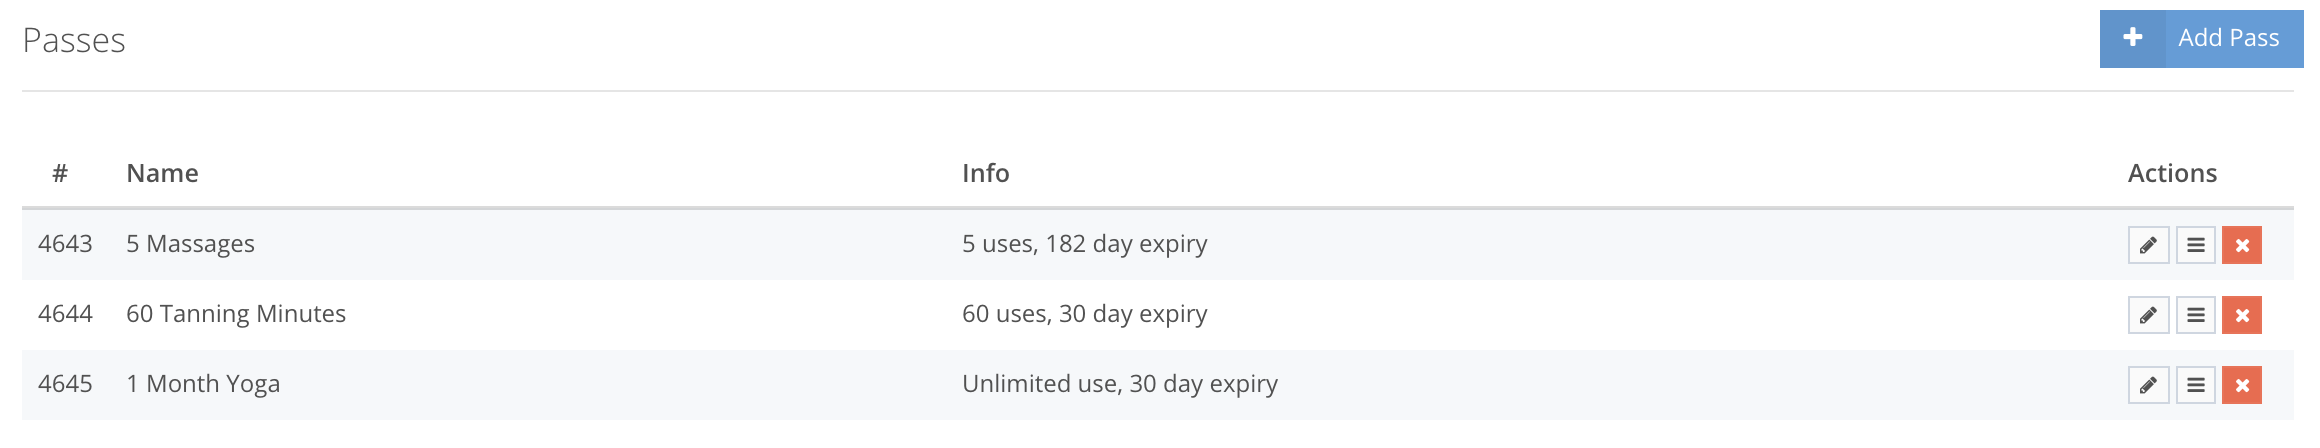2320x448 pixels.
Task: Open list details for 60 Tanning Minutes
Action: point(2195,315)
